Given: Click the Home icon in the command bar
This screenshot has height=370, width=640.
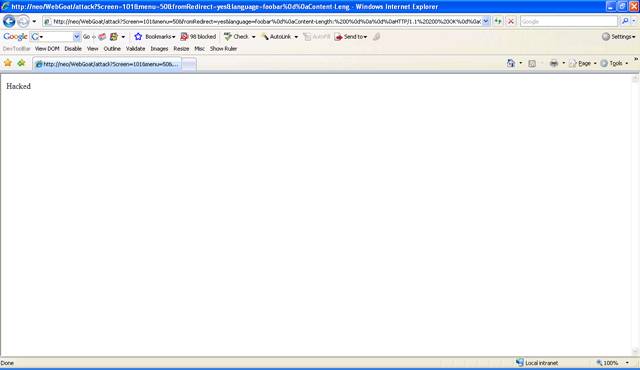Looking at the screenshot, I should [511, 63].
